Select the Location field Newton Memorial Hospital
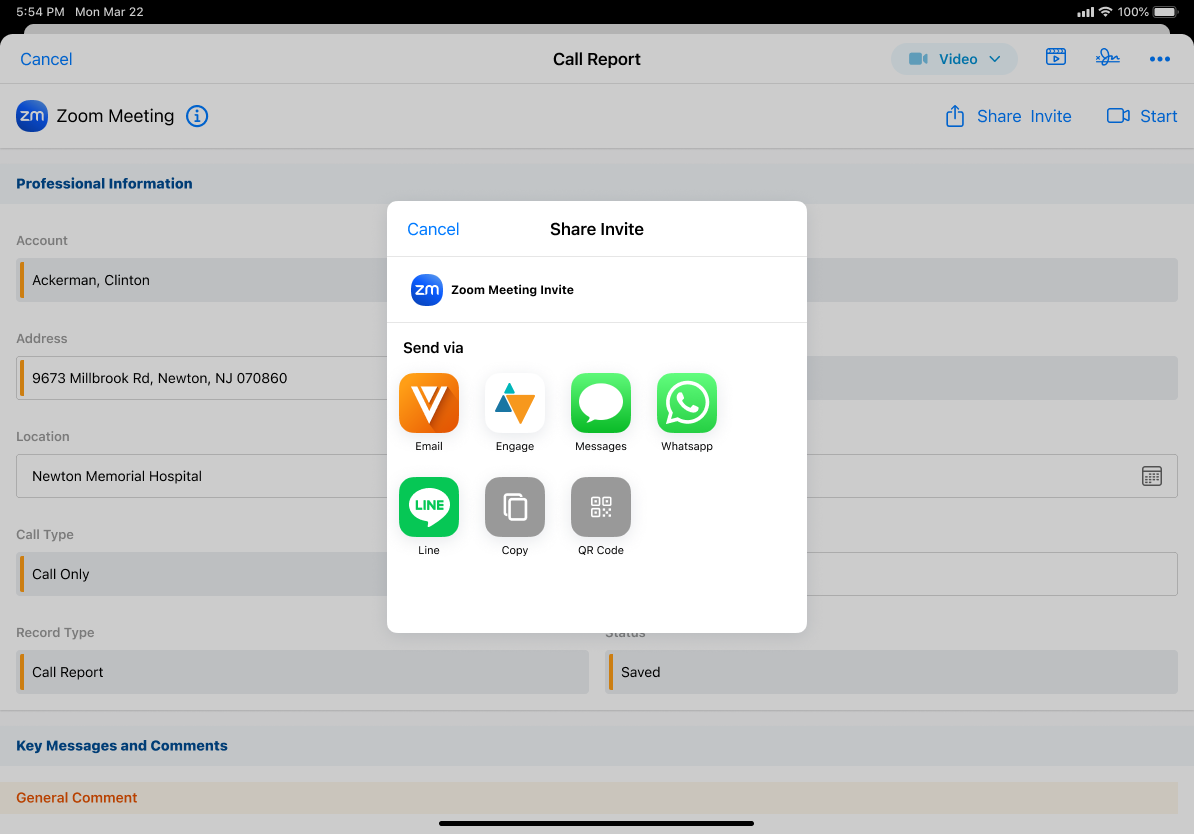 pos(200,476)
